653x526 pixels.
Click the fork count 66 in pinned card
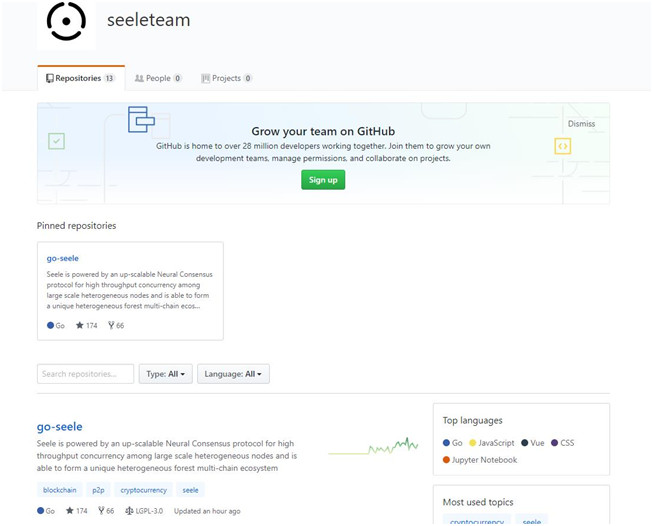116,325
